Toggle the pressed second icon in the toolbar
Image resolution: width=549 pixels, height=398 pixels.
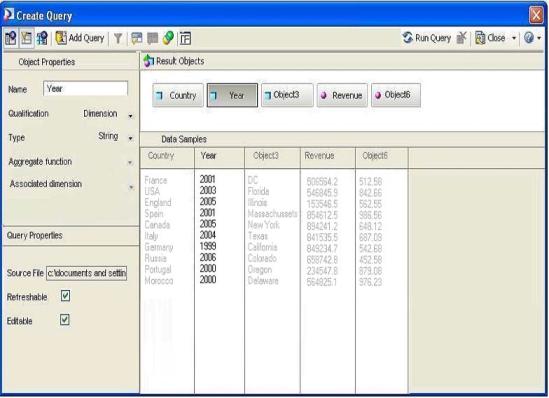pos(27,38)
